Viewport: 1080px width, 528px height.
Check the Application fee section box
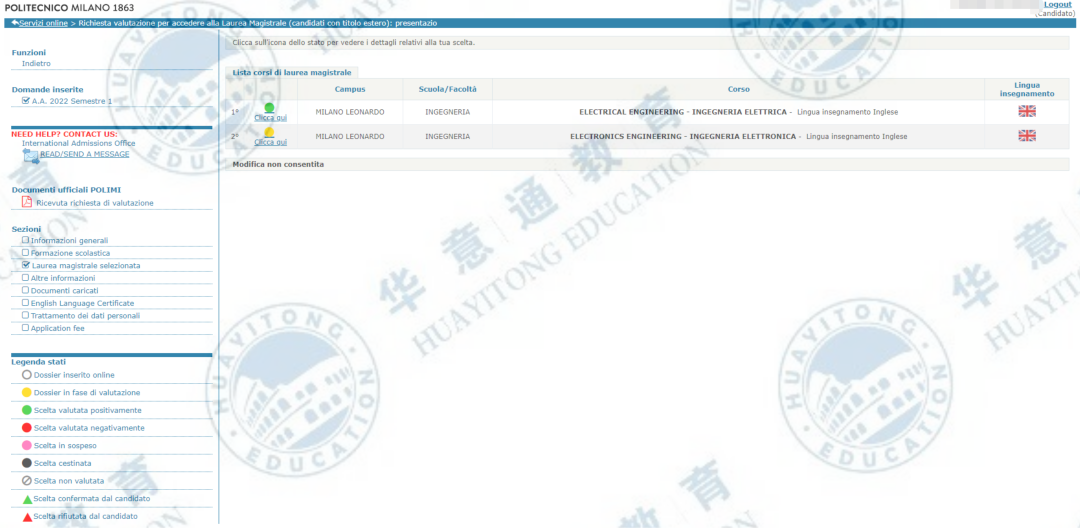(25, 328)
